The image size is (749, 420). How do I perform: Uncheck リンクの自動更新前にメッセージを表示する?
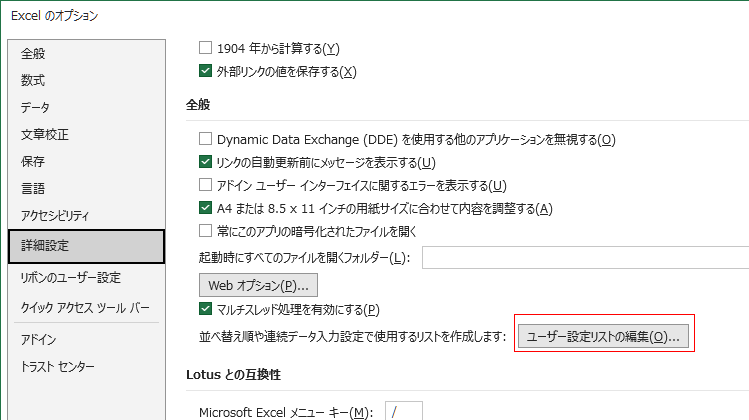point(205,162)
